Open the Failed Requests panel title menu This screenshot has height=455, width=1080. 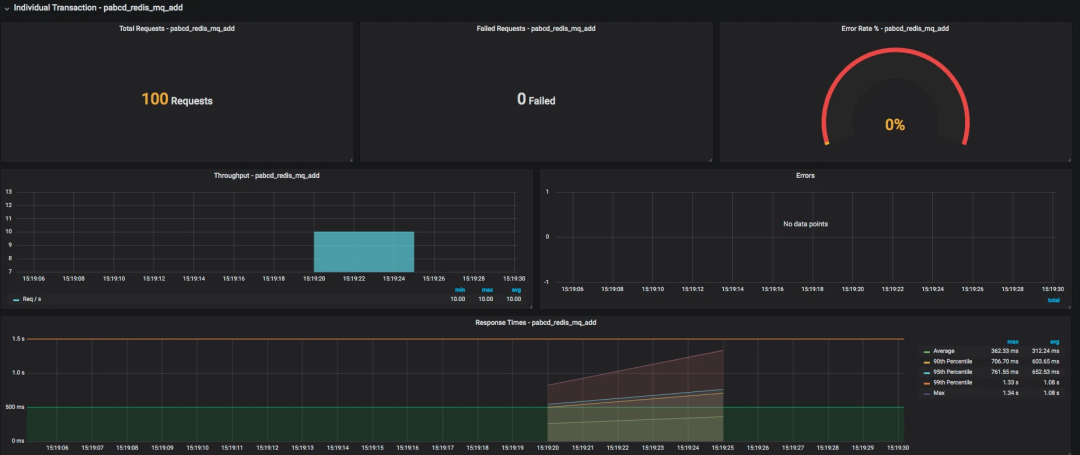pyautogui.click(x=536, y=29)
